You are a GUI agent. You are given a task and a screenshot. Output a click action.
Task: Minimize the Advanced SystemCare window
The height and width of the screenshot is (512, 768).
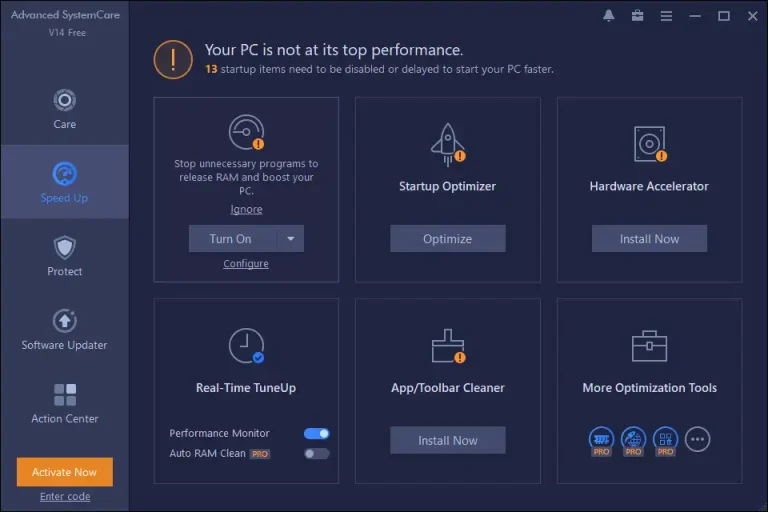tap(695, 16)
